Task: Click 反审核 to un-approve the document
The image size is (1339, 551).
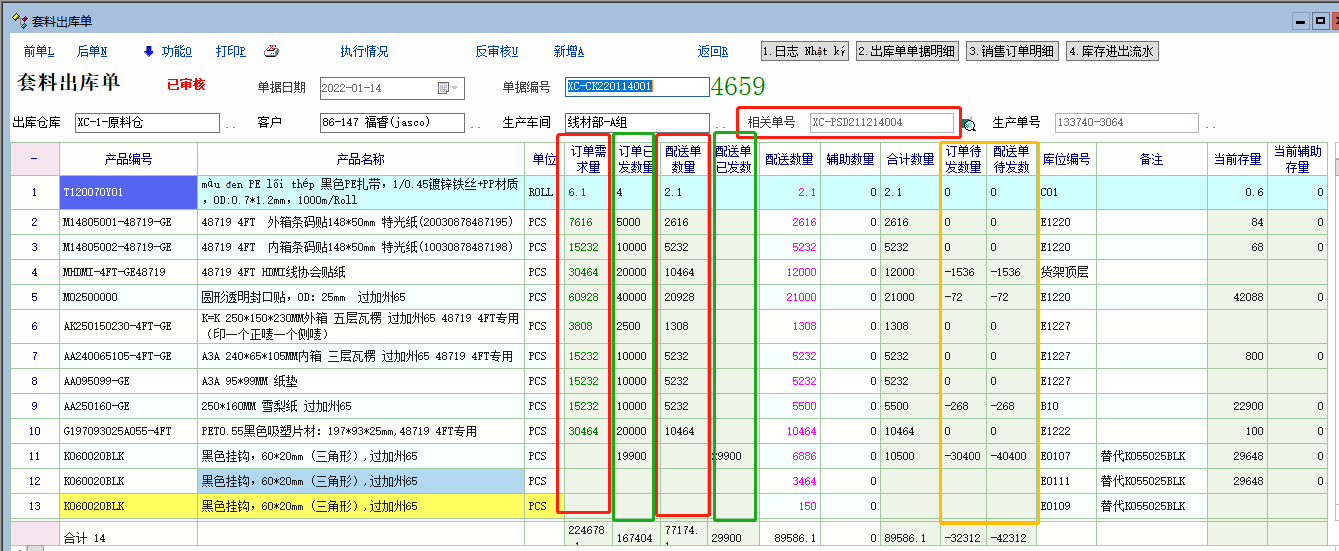Action: pos(497,52)
